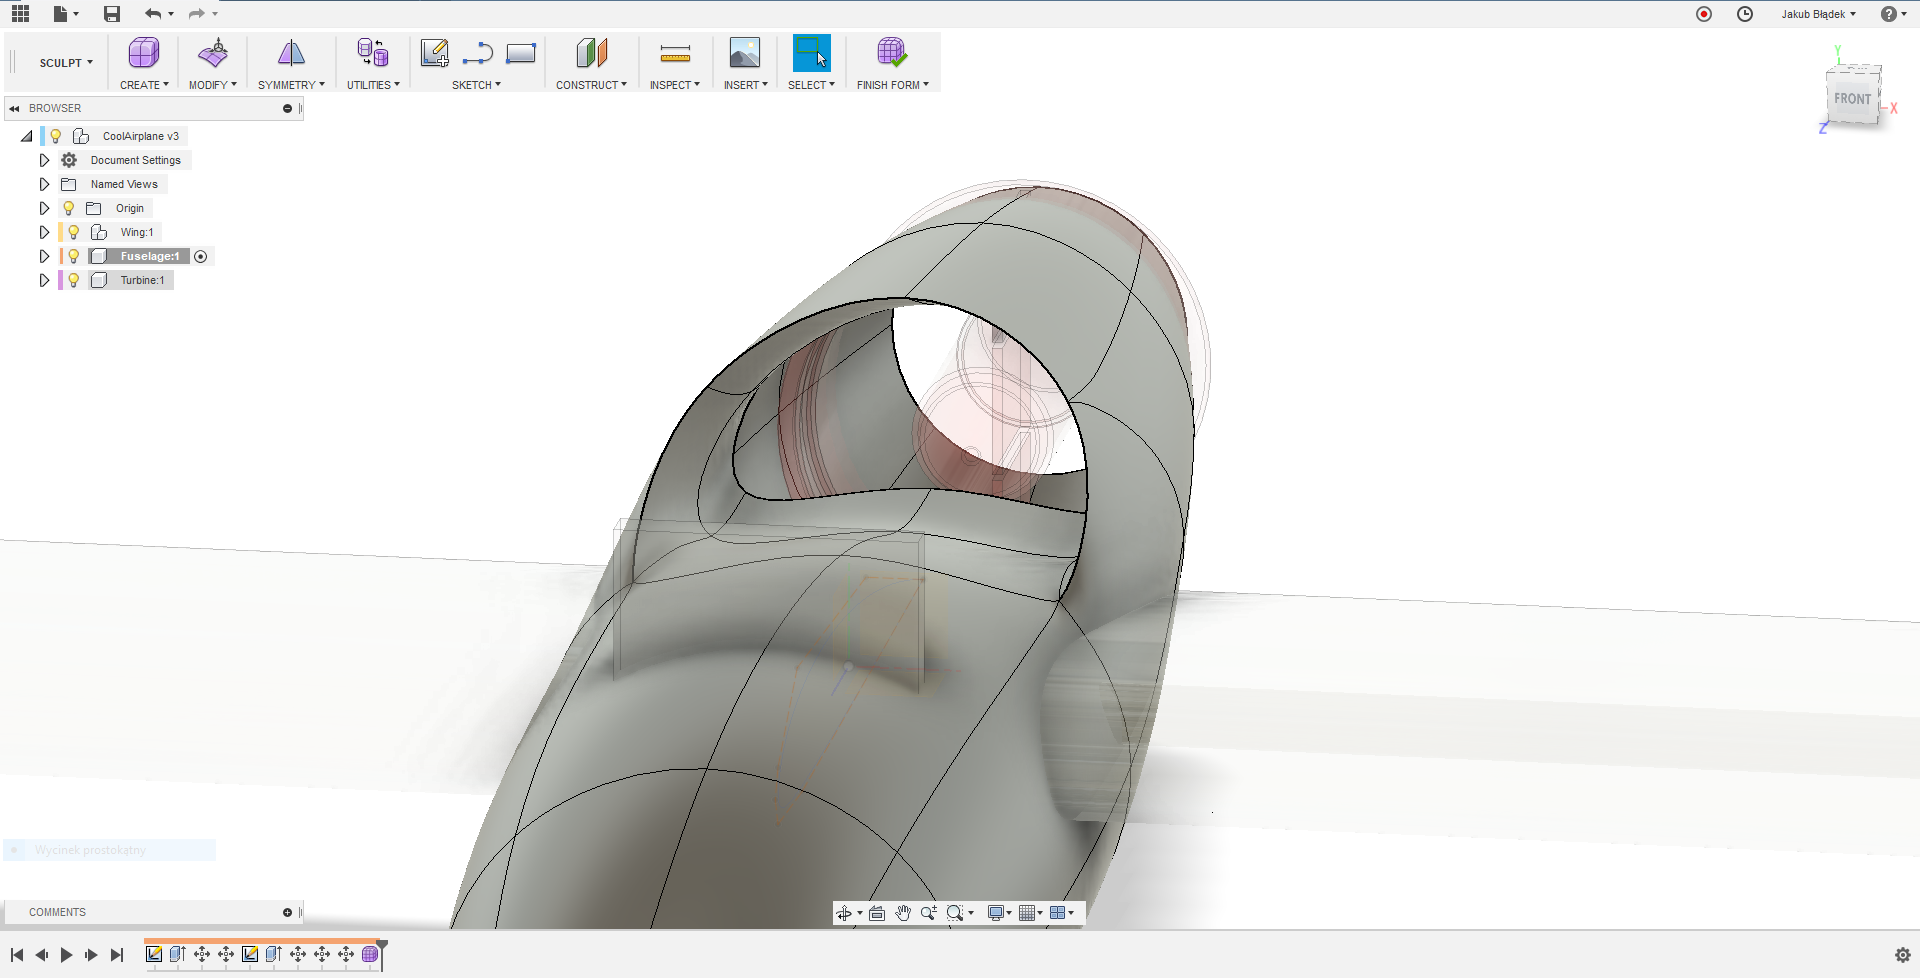Click the Fit zoom window icon
The width and height of the screenshot is (1920, 978).
coord(955,913)
